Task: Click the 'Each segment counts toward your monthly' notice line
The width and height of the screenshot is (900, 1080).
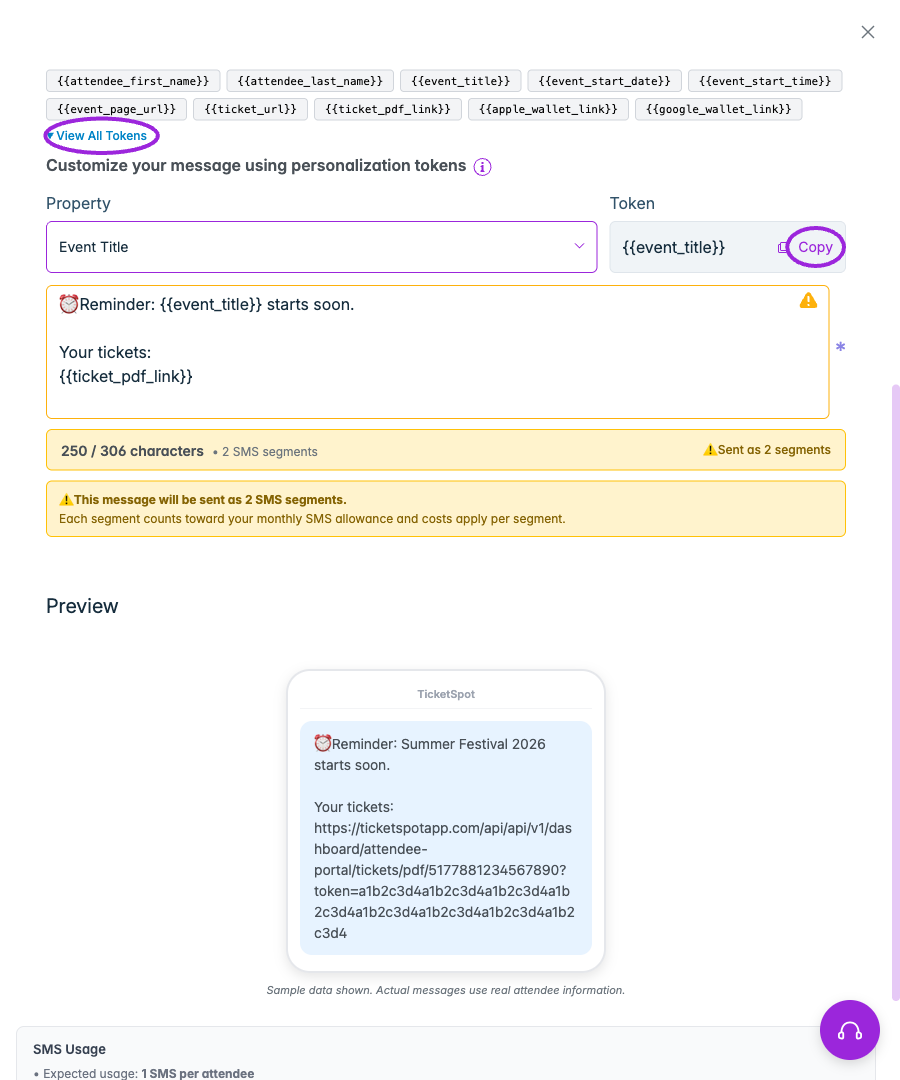Action: pos(312,519)
